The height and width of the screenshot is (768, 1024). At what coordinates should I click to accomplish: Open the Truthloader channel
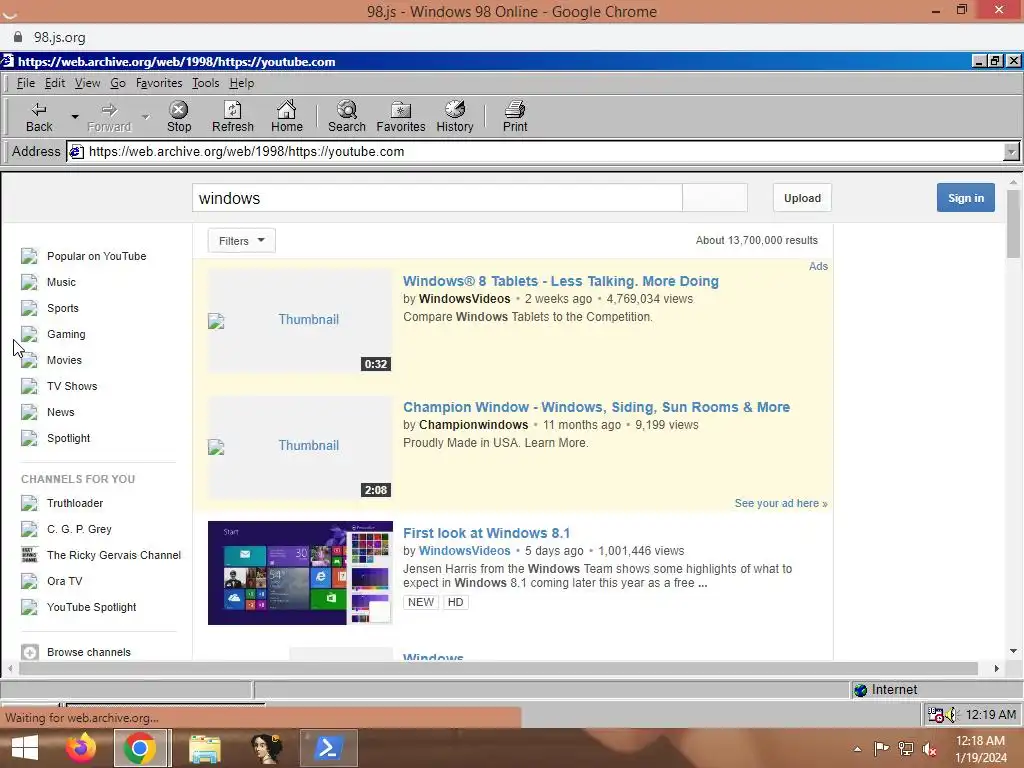click(75, 503)
